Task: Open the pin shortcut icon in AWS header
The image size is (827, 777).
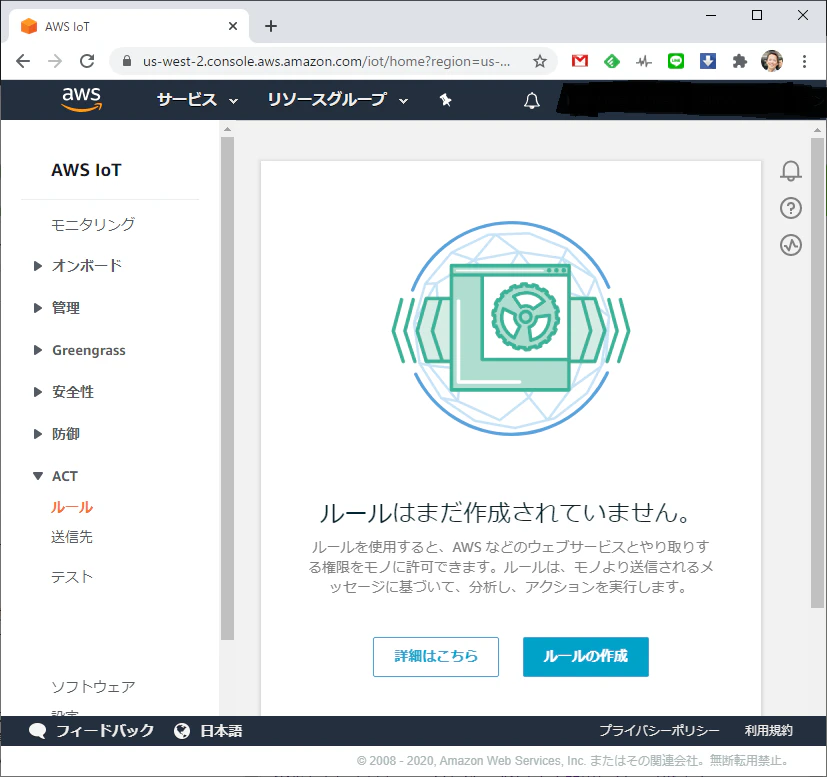Action: tap(446, 100)
